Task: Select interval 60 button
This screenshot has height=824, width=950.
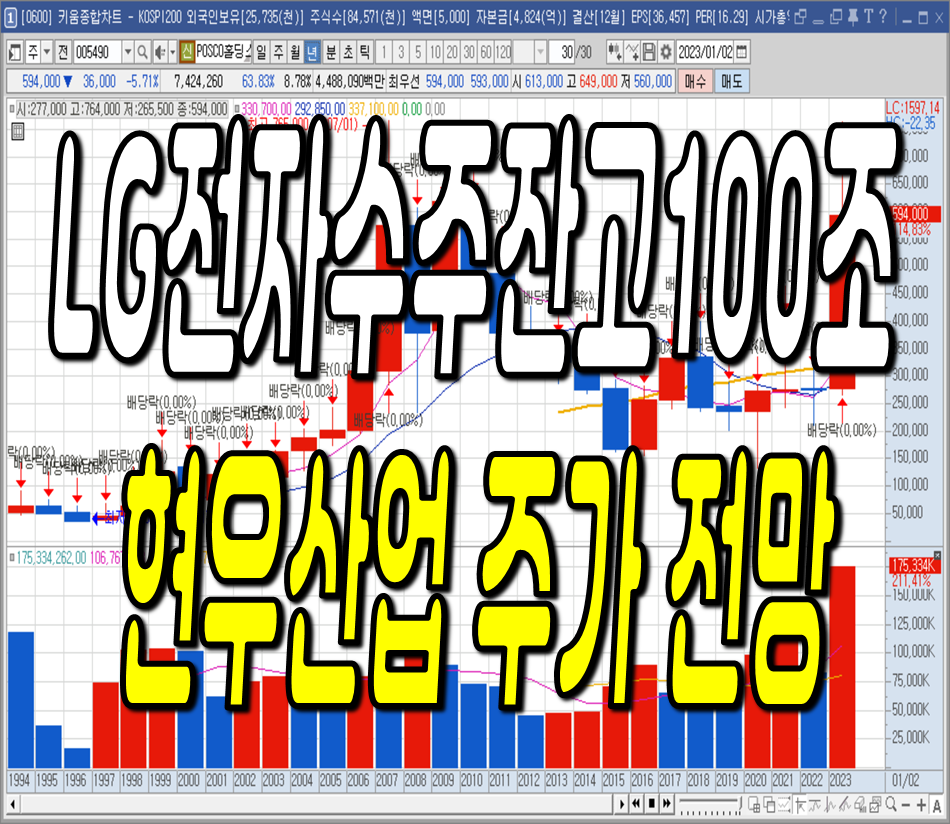Action: [x=486, y=52]
